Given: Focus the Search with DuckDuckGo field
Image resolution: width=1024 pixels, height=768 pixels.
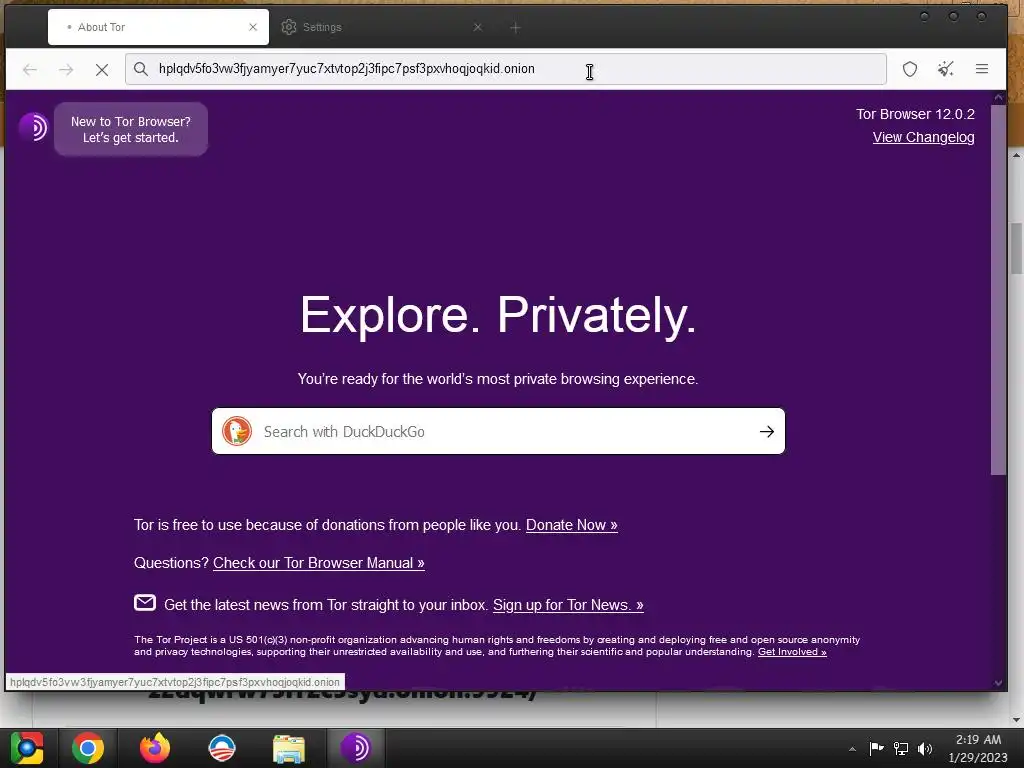Looking at the screenshot, I should (498, 431).
